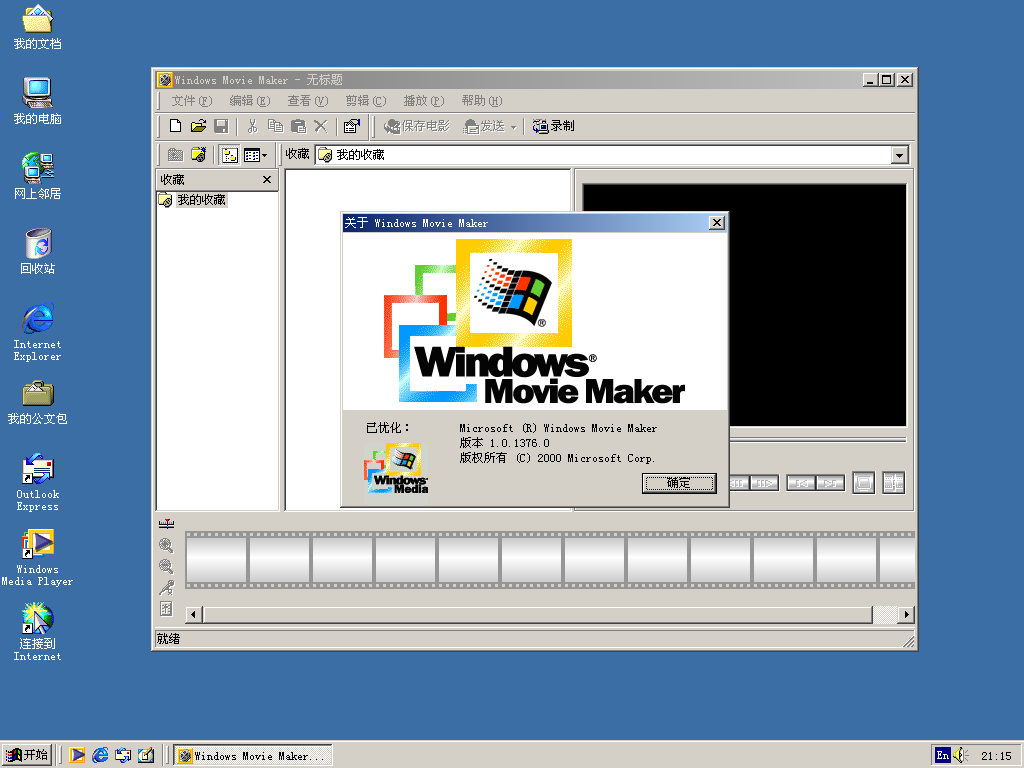1024x768 pixels.
Task: Expand the 我的收藏 location combo box
Action: (x=899, y=155)
